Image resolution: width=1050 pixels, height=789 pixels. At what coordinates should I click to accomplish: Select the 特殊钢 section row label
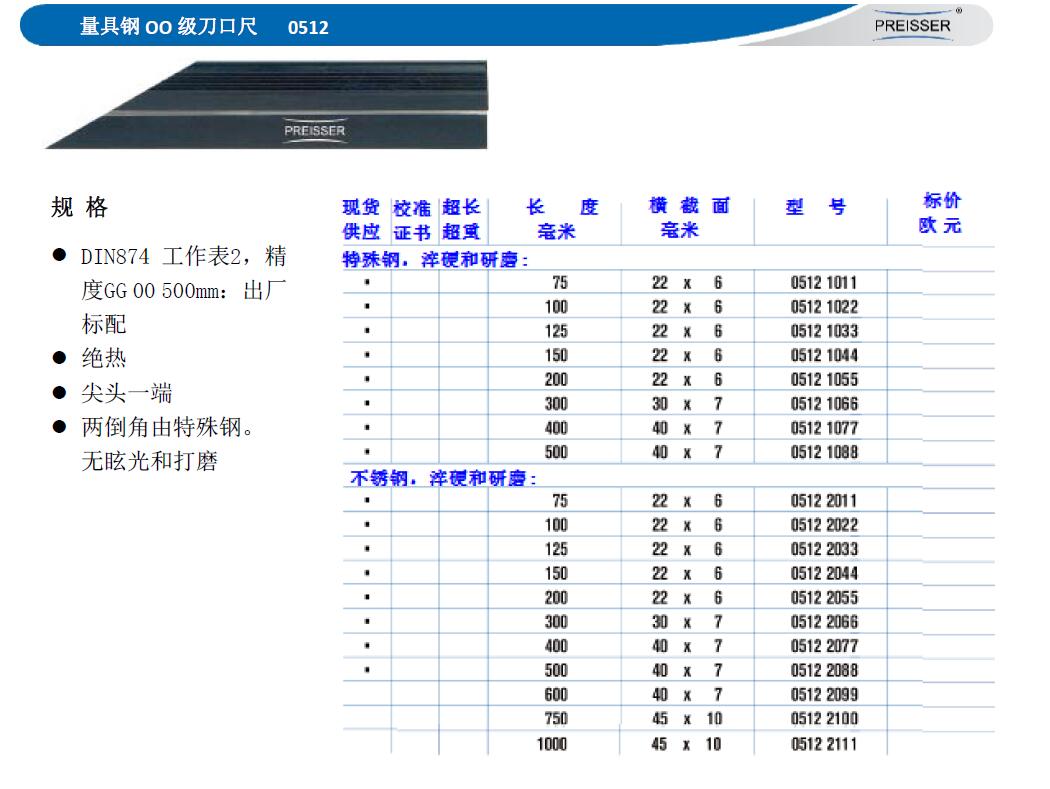tap(435, 260)
